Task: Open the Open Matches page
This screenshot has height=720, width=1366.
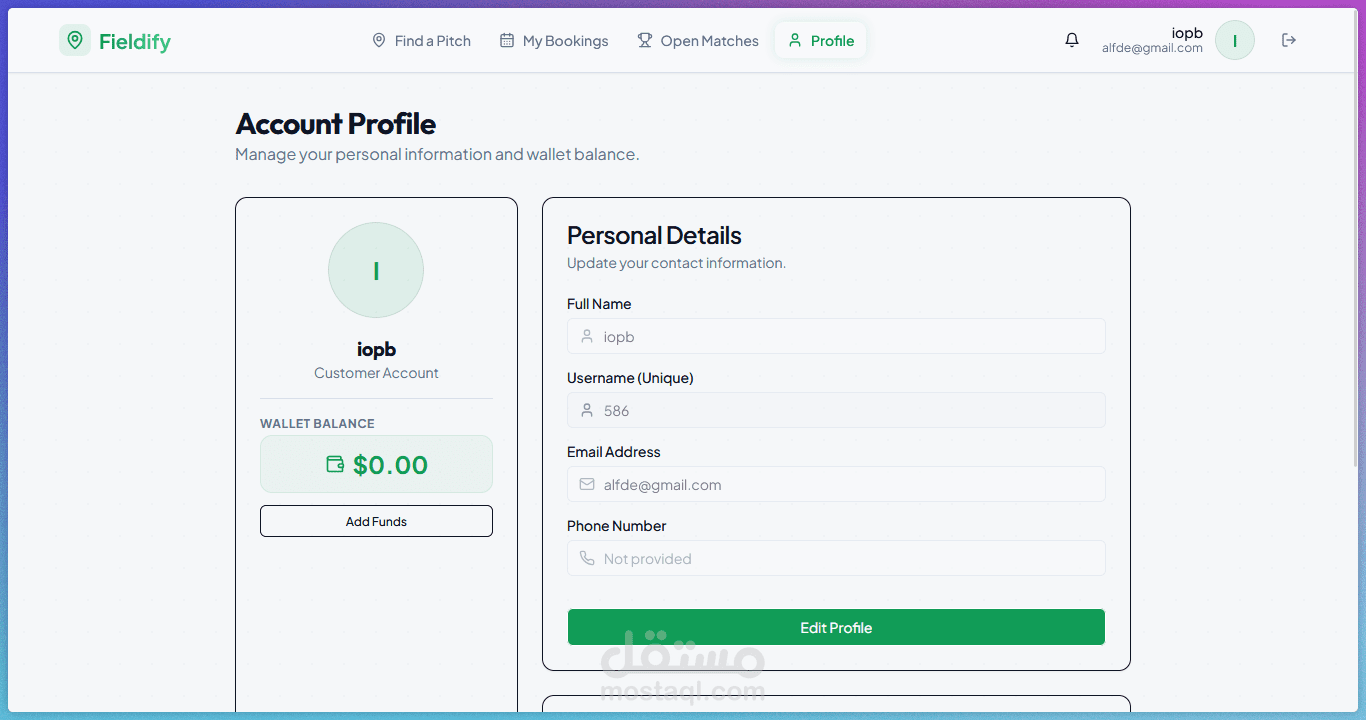Action: (698, 41)
